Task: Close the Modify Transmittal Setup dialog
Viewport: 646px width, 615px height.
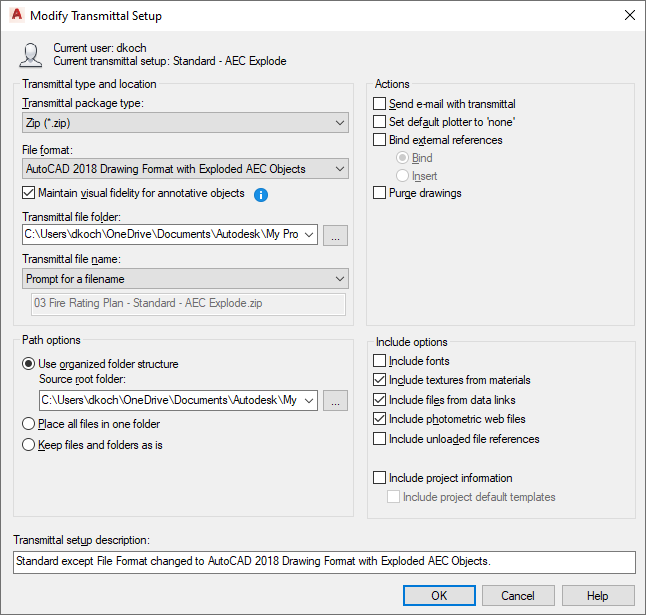Action: click(x=630, y=15)
